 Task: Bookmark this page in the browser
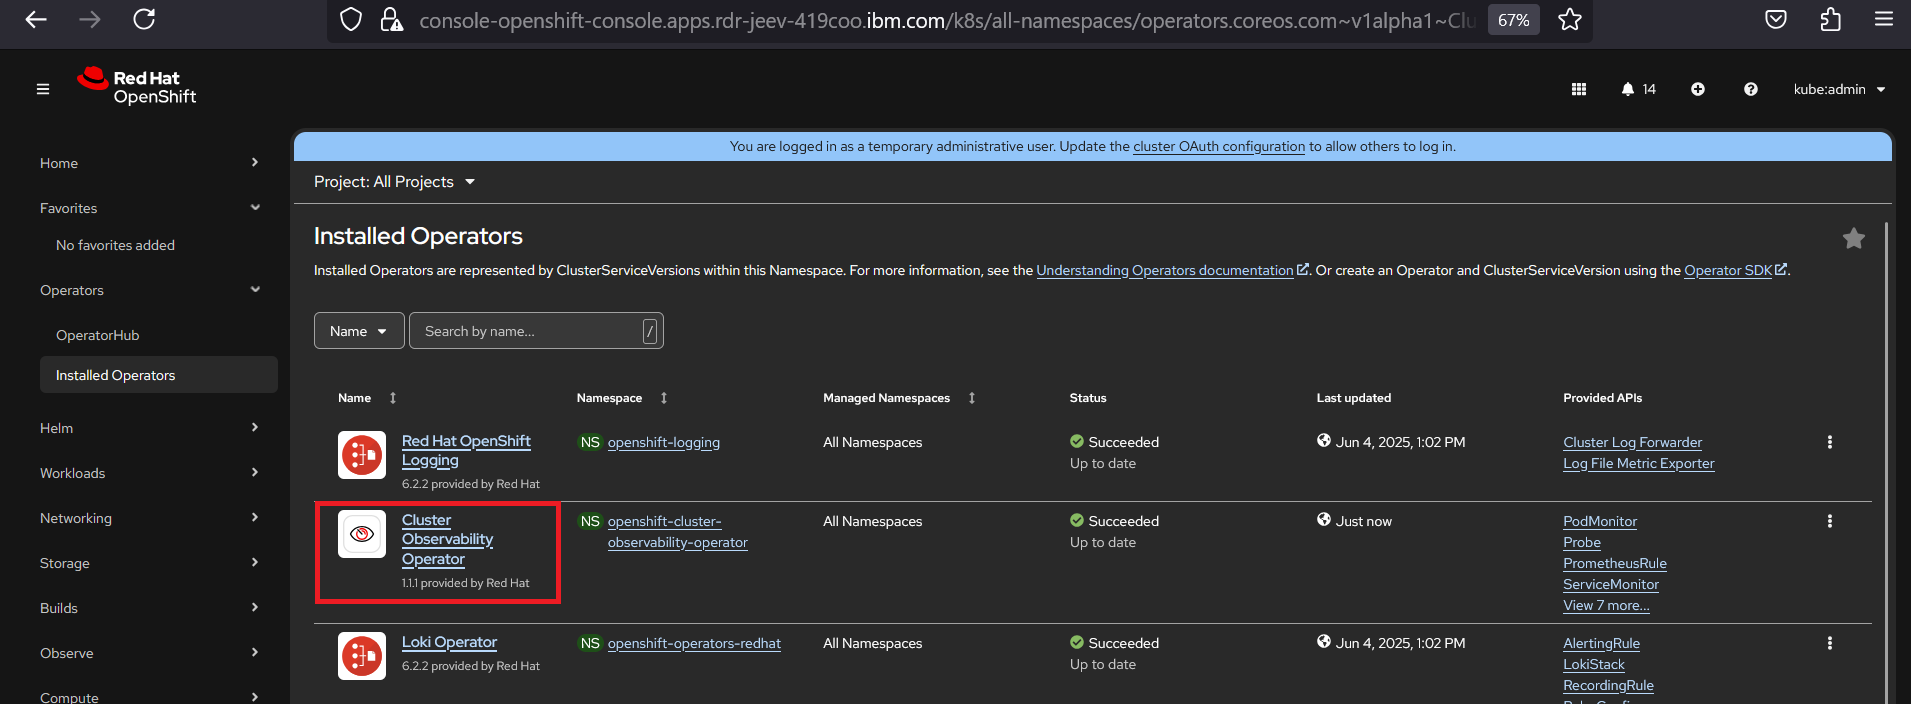pyautogui.click(x=1570, y=20)
